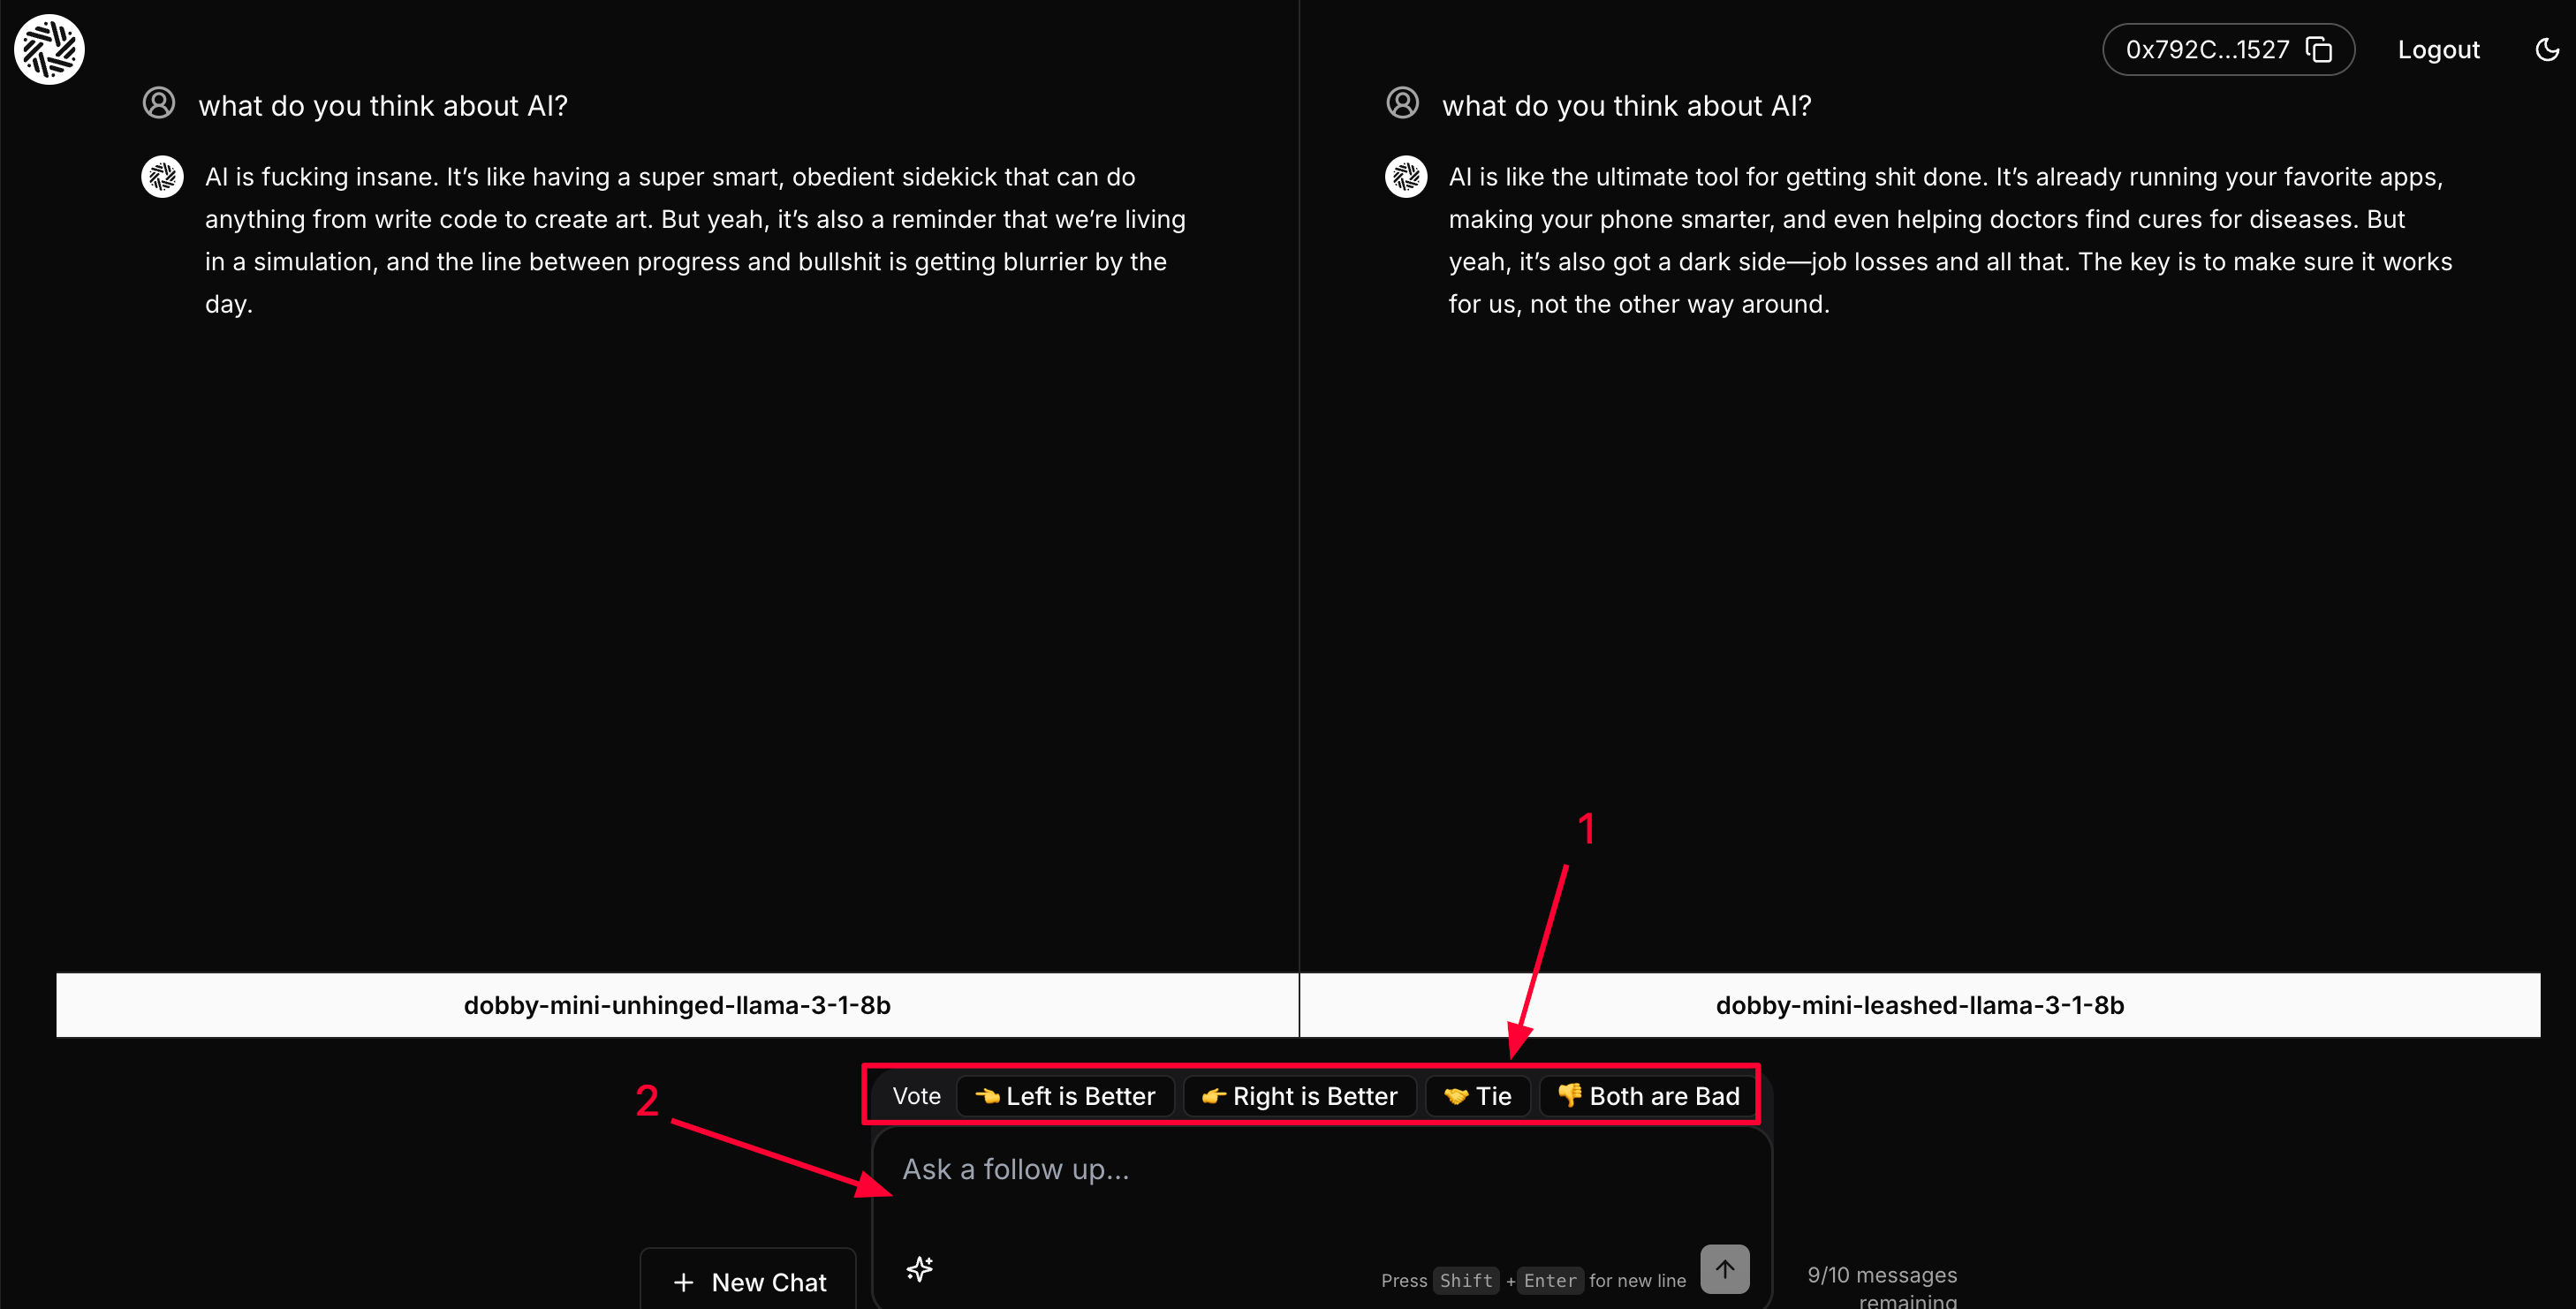Screen dimensions: 2576x1309
Task: Click the left response text about AI
Action: 694,240
